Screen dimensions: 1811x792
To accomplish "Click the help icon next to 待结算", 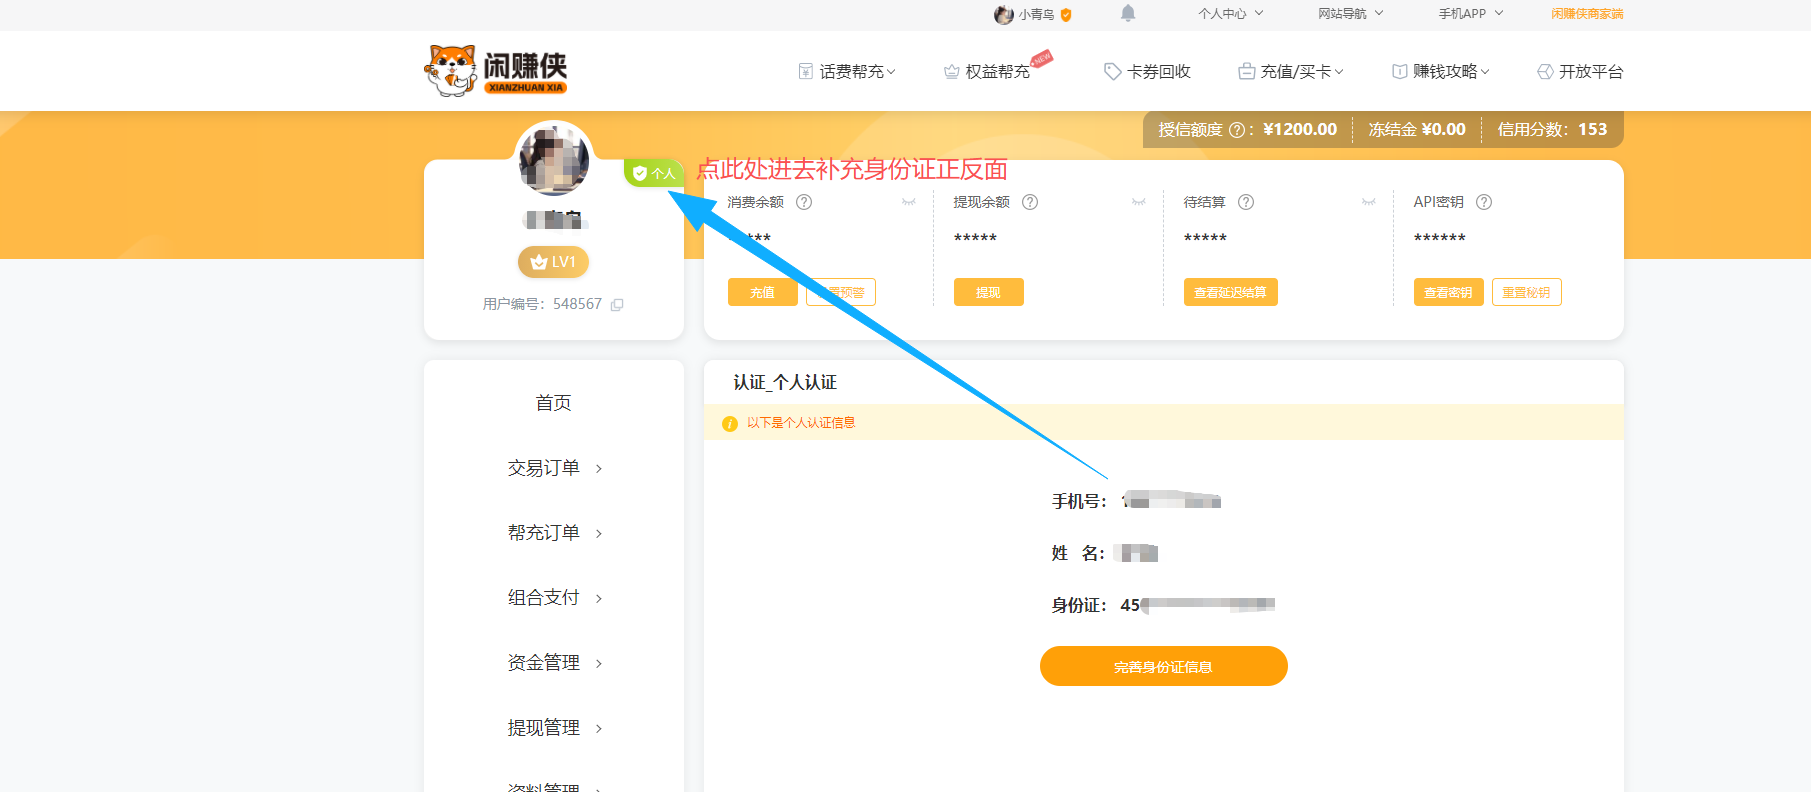I will click(1246, 202).
